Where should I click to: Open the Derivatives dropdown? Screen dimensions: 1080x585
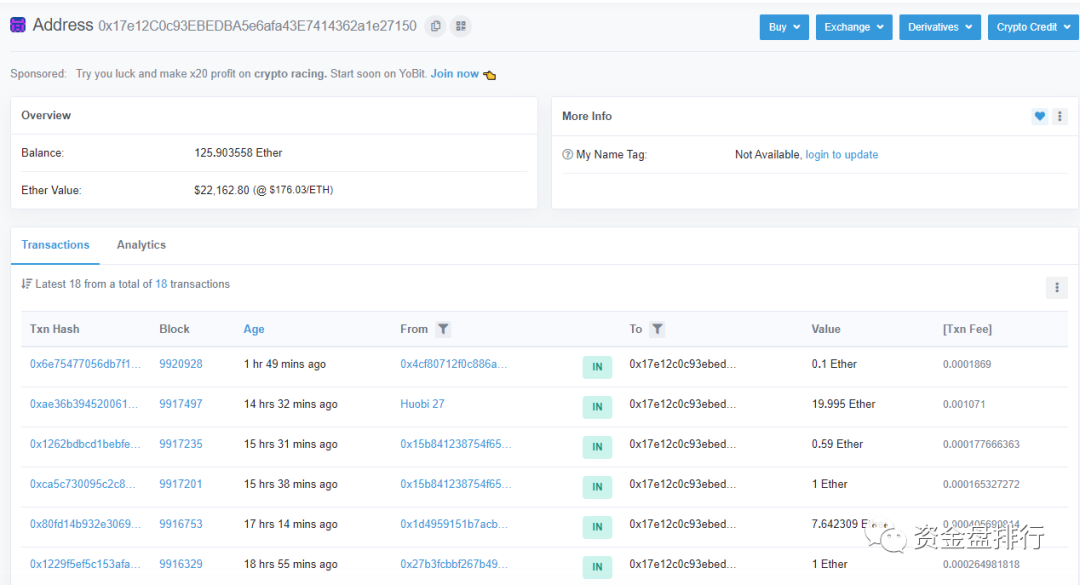[939, 27]
